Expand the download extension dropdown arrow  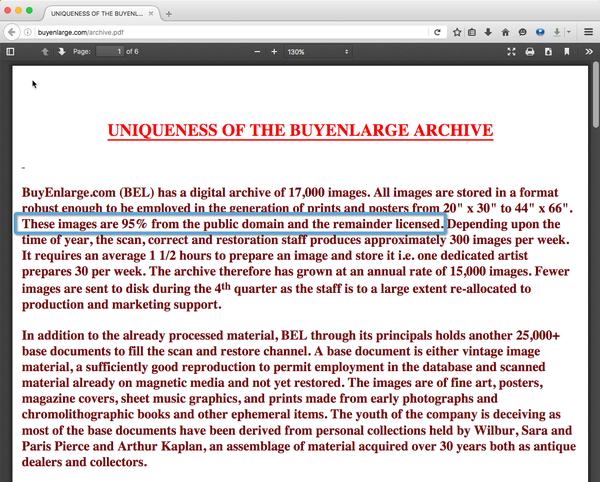[x=569, y=32]
